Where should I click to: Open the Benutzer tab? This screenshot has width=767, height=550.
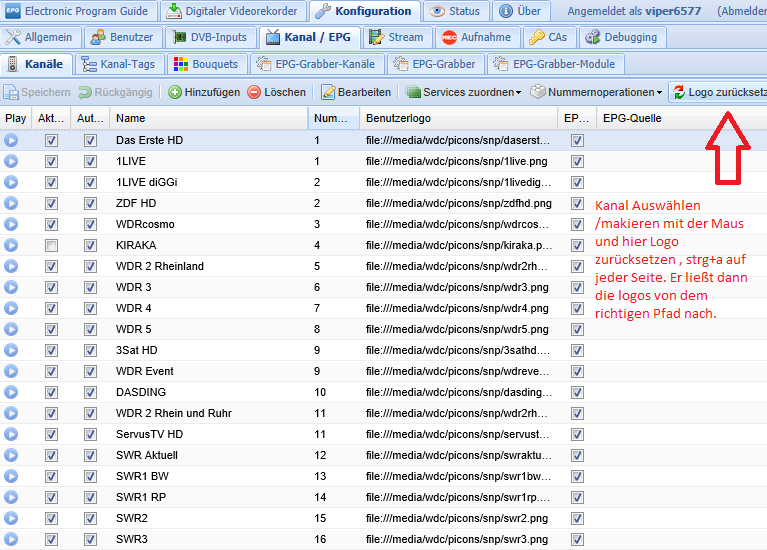122,37
